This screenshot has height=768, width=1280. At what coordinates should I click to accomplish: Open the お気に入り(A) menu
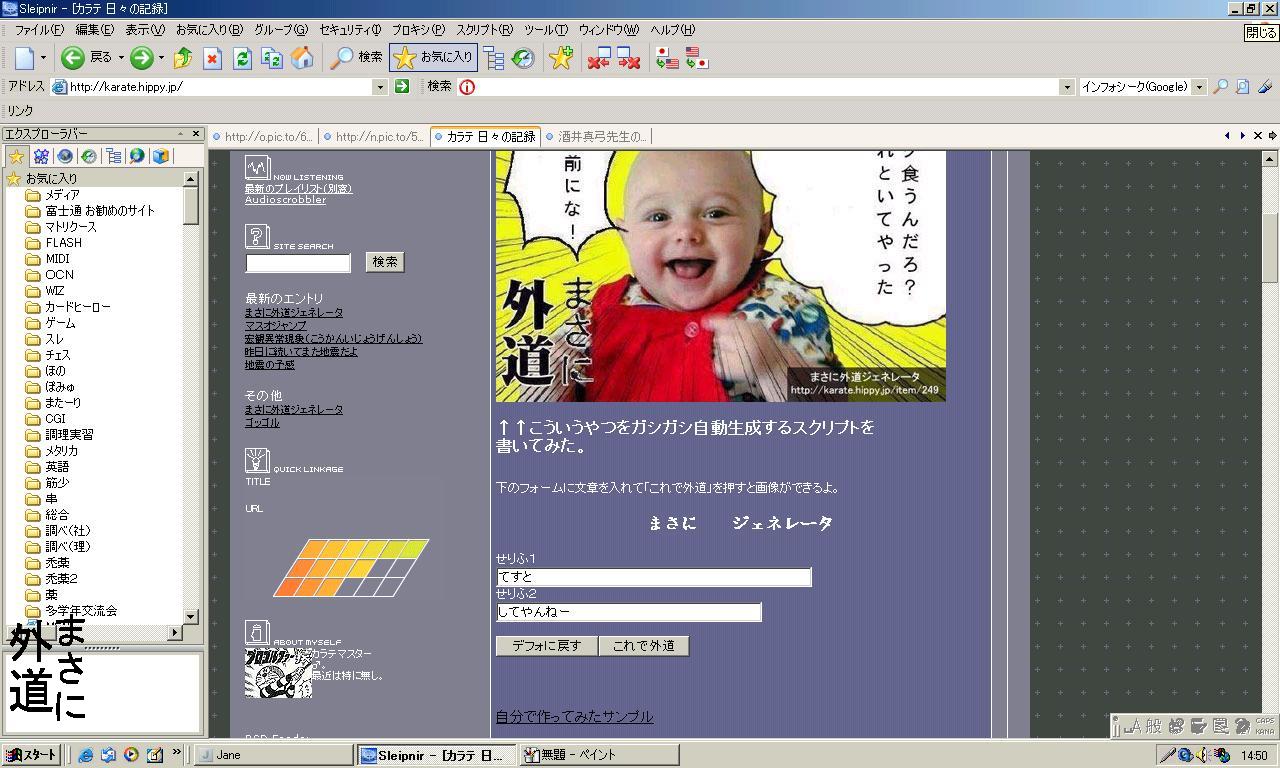209,30
